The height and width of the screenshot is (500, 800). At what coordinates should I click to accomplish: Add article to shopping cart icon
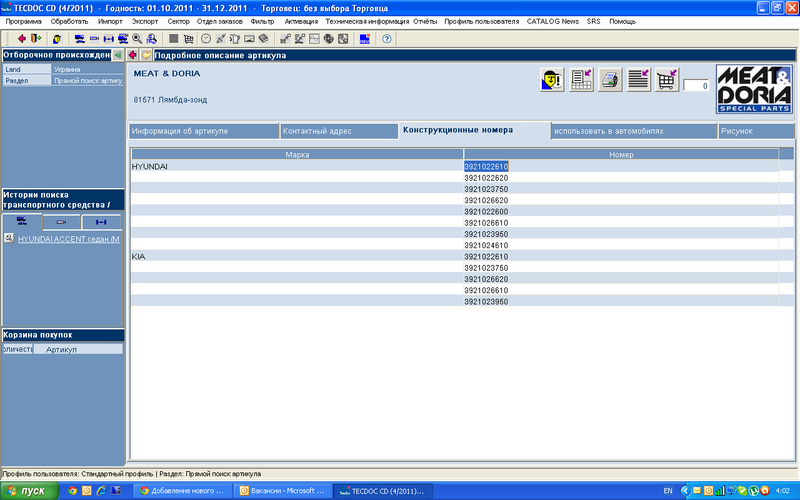666,81
